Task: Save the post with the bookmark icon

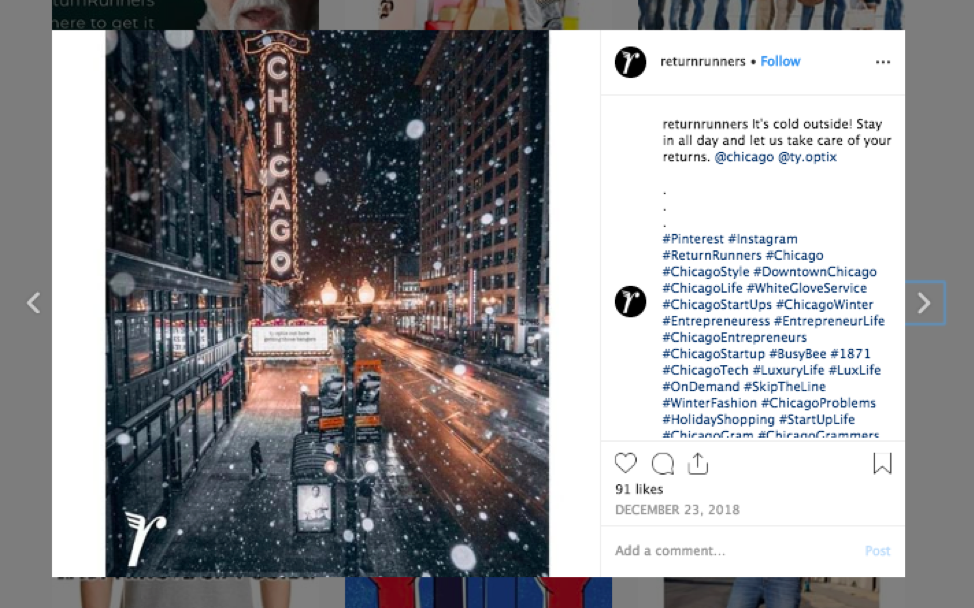Action: coord(882,464)
